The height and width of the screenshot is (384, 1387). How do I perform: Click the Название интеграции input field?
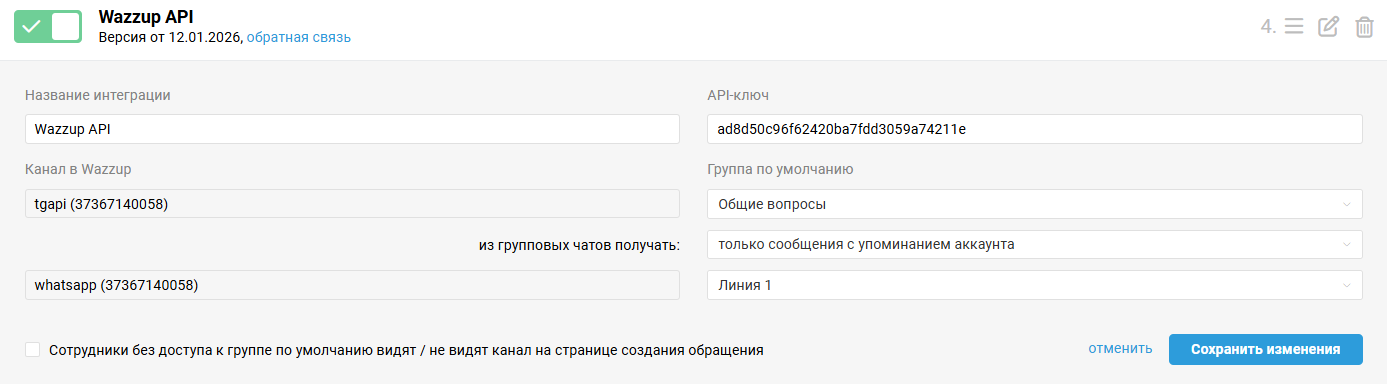click(352, 129)
